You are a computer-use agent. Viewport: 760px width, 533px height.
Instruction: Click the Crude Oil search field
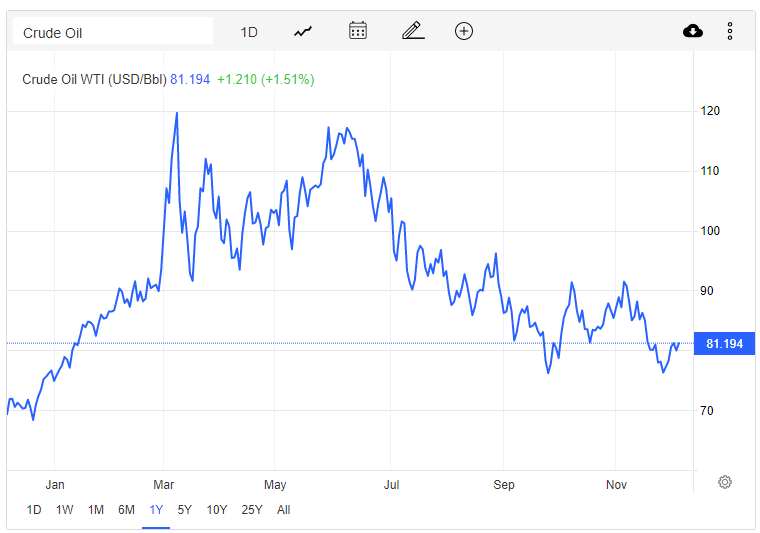point(112,31)
